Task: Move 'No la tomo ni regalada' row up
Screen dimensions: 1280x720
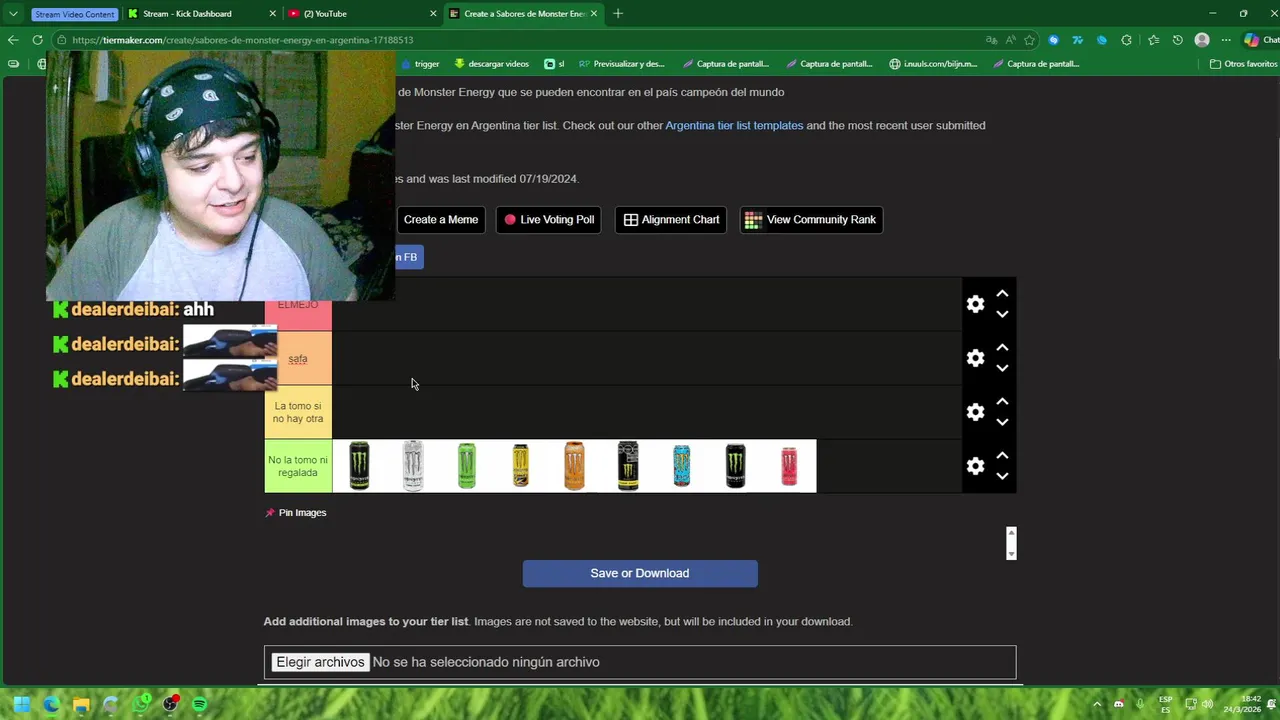Action: [1002, 456]
